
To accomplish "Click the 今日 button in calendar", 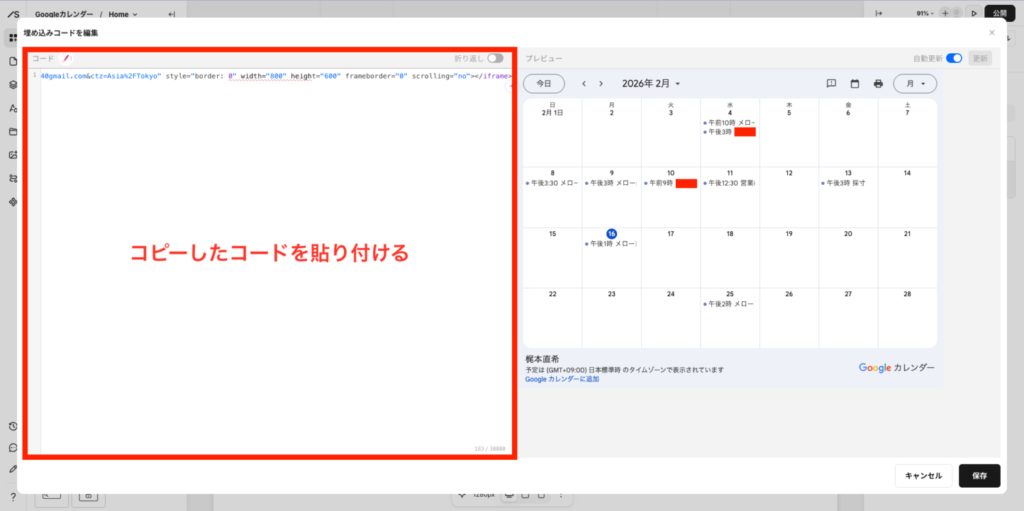I will [x=543, y=83].
